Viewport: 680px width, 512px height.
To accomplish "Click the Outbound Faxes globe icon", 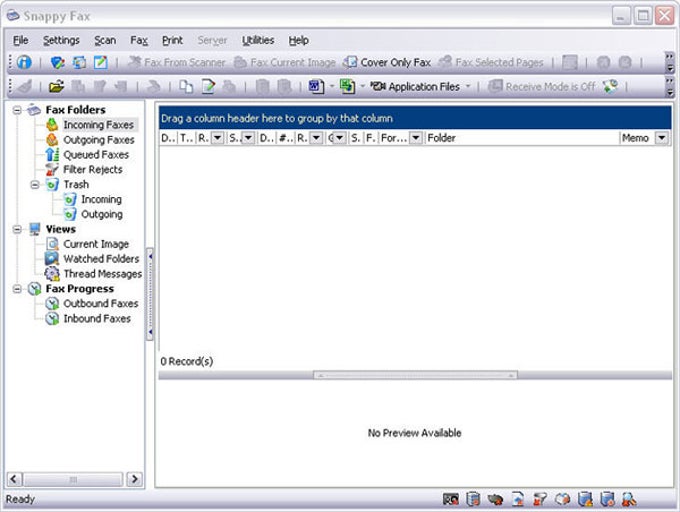I will (x=52, y=303).
